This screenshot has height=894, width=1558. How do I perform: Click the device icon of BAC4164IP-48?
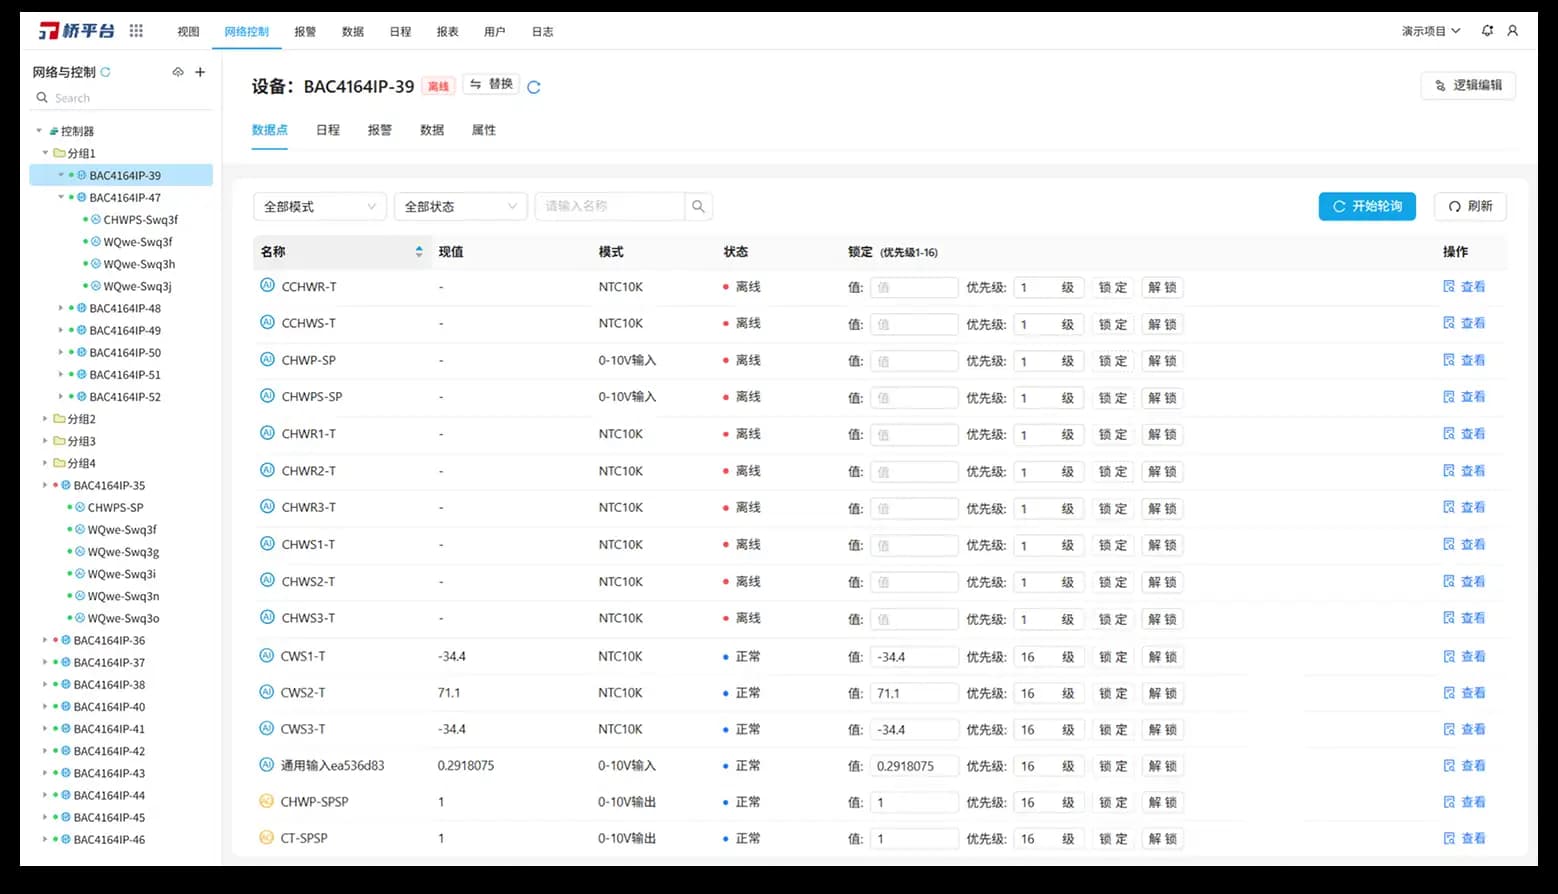pos(82,308)
